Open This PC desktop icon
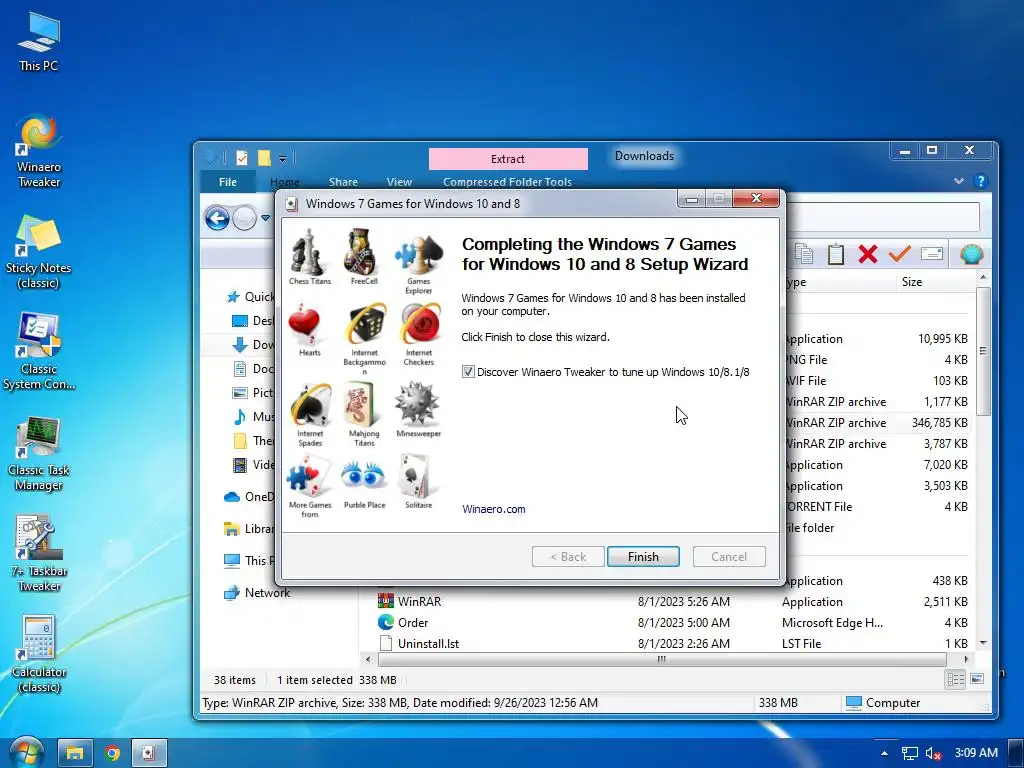The height and width of the screenshot is (768, 1024). click(x=38, y=42)
